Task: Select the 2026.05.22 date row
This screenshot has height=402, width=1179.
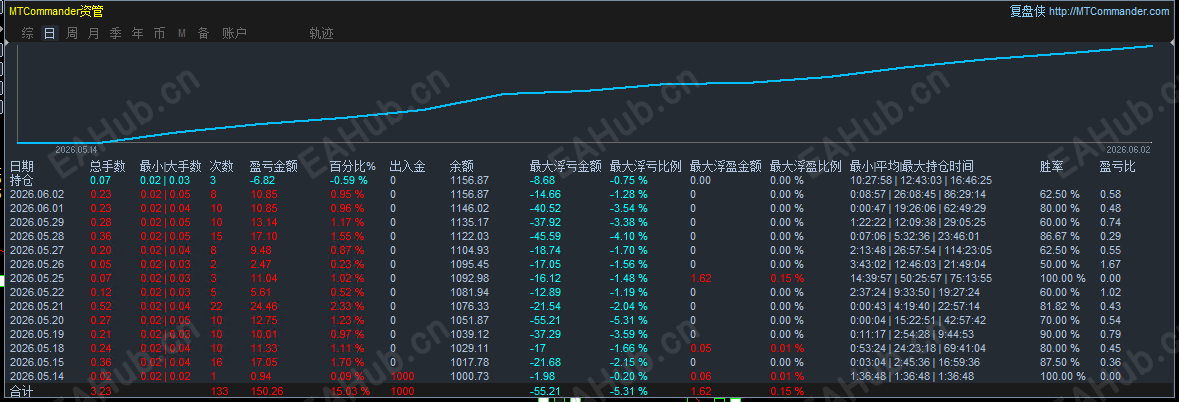Action: (x=590, y=292)
